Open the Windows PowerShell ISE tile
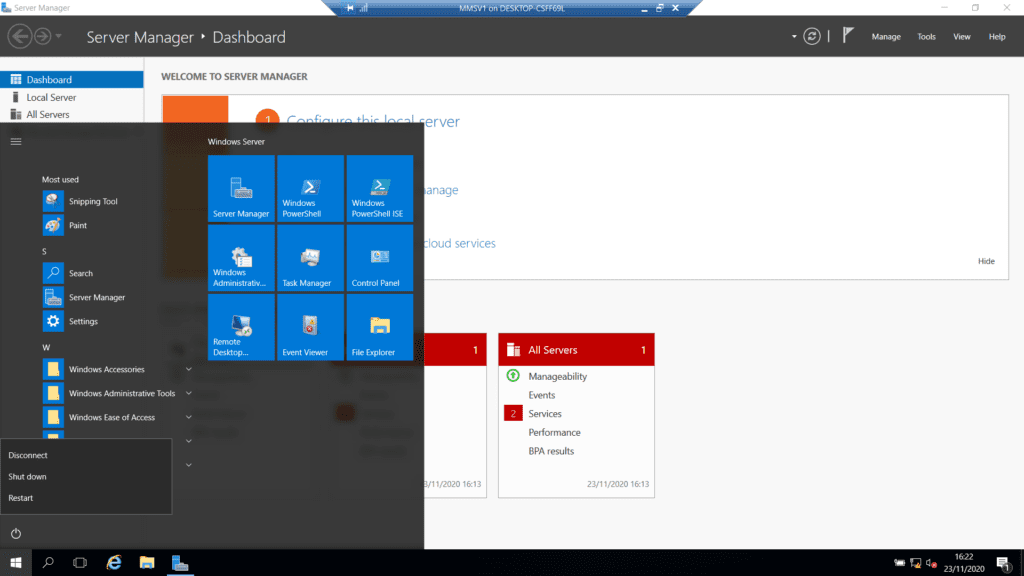The height and width of the screenshot is (576, 1024). point(379,188)
